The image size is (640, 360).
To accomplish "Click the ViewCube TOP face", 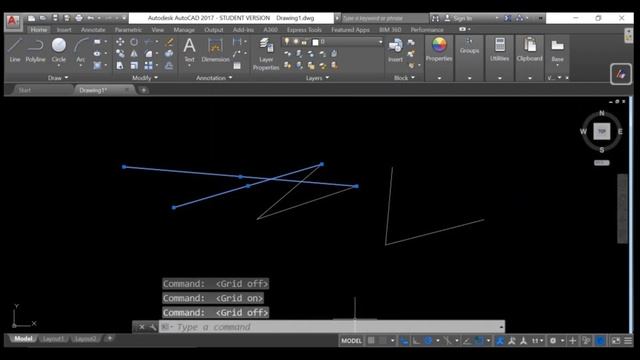I will pyautogui.click(x=602, y=131).
